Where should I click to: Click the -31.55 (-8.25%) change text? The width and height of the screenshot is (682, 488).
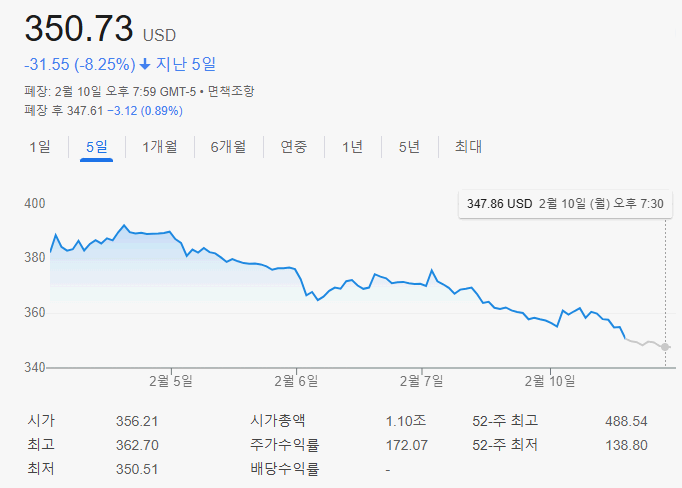click(80, 65)
